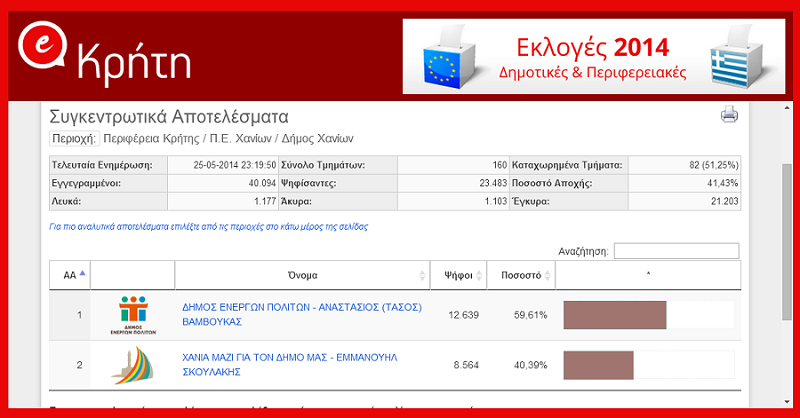Focus the Αναζήτηση search field
The image size is (800, 418).
(x=676, y=251)
